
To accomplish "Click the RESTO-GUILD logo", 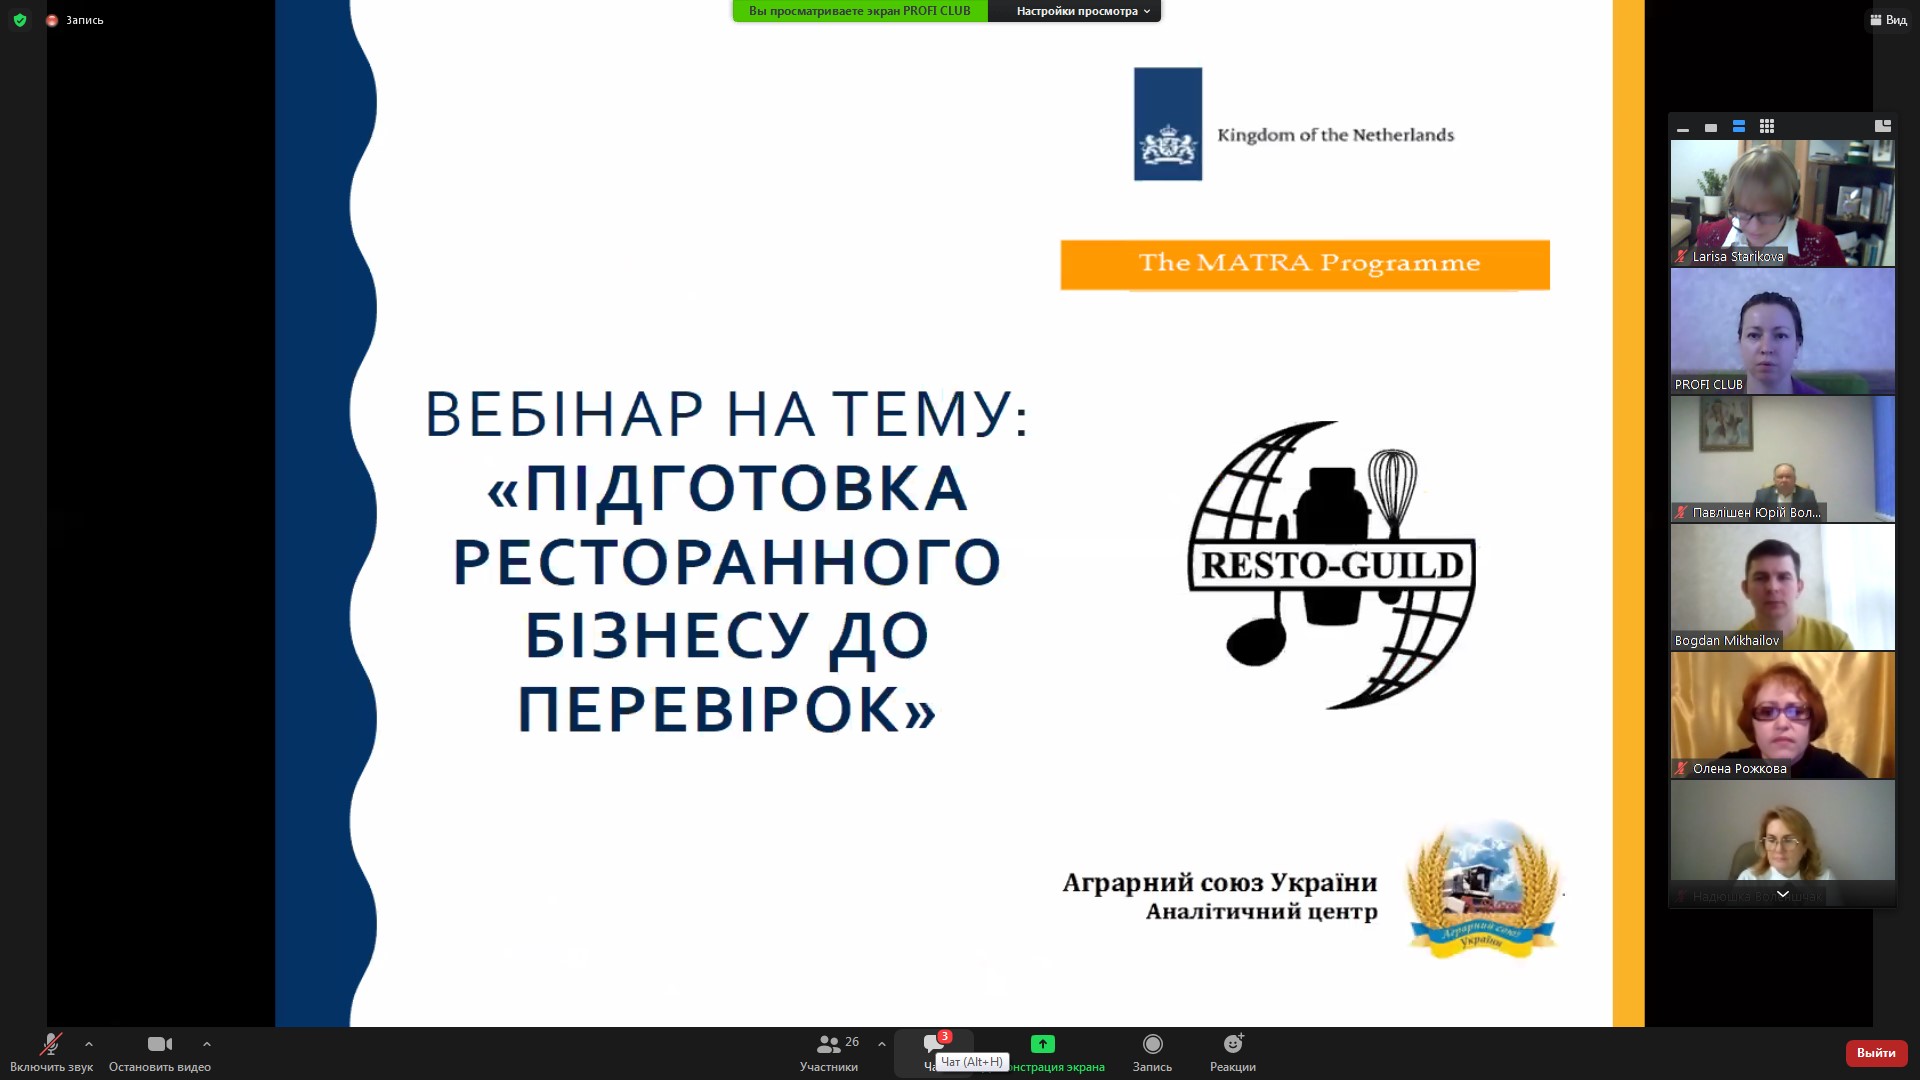I will (x=1331, y=565).
